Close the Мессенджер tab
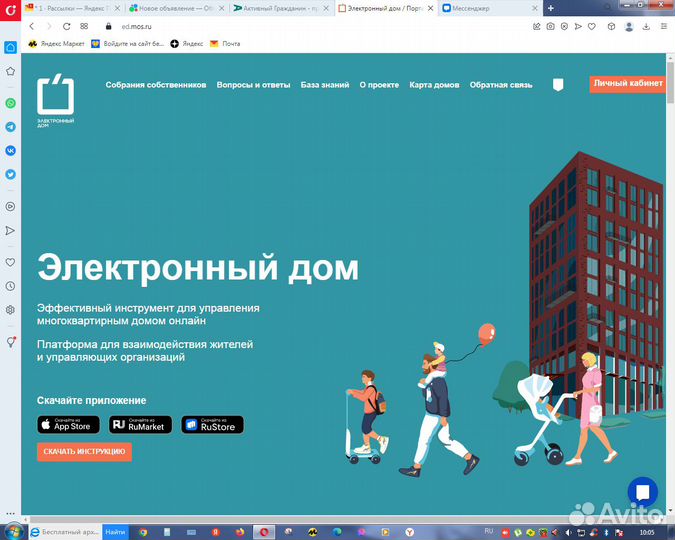Viewport: 675px width, 540px height. tap(535, 8)
